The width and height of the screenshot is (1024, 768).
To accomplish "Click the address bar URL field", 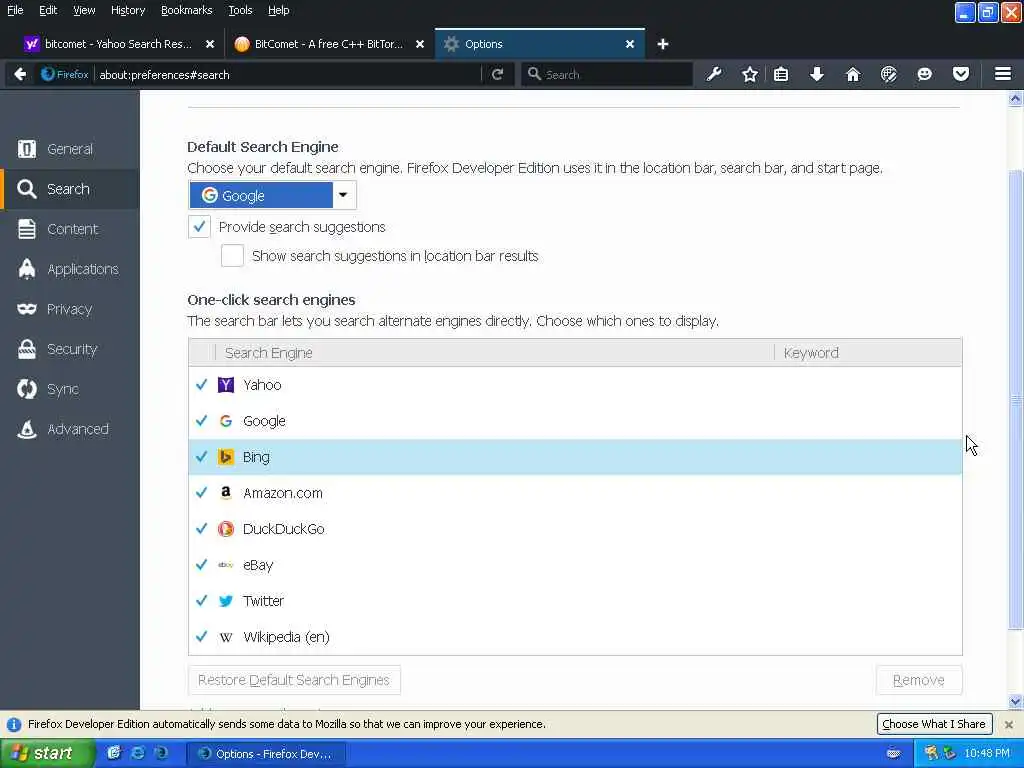I will (x=287, y=74).
